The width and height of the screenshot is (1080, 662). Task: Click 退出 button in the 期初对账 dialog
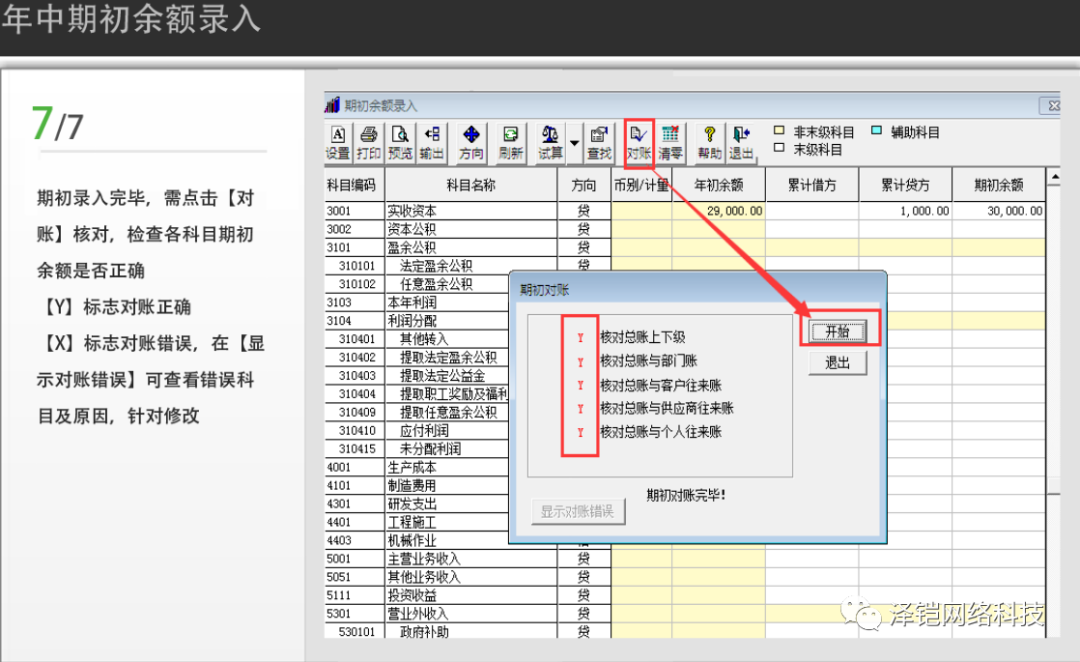tap(838, 363)
